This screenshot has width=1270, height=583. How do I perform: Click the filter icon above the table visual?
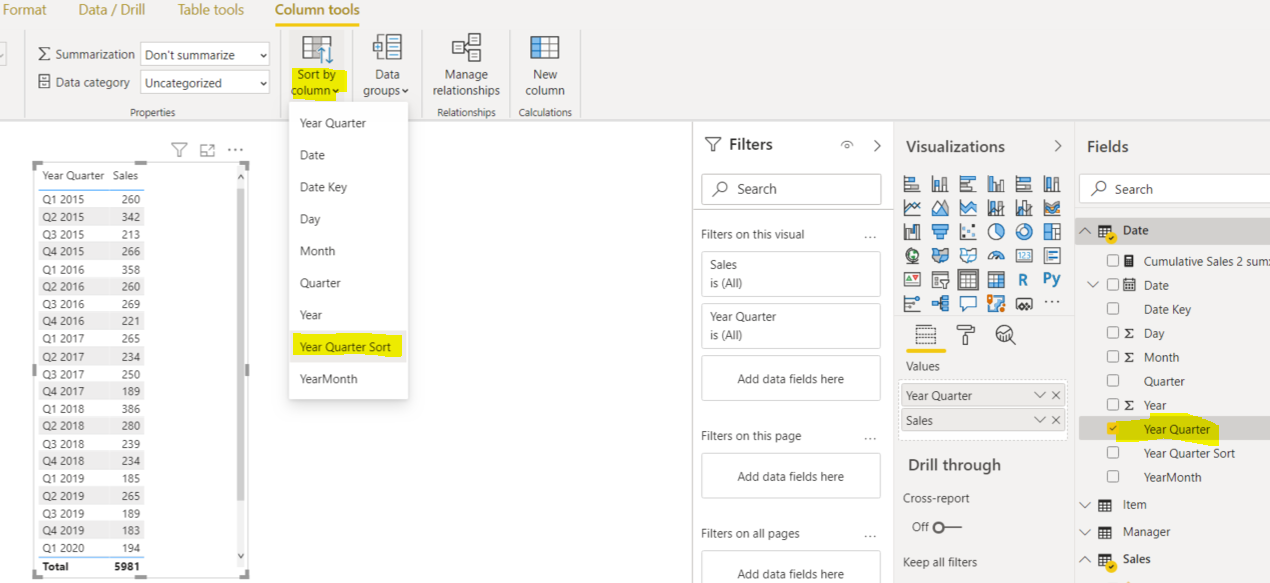pyautogui.click(x=179, y=150)
